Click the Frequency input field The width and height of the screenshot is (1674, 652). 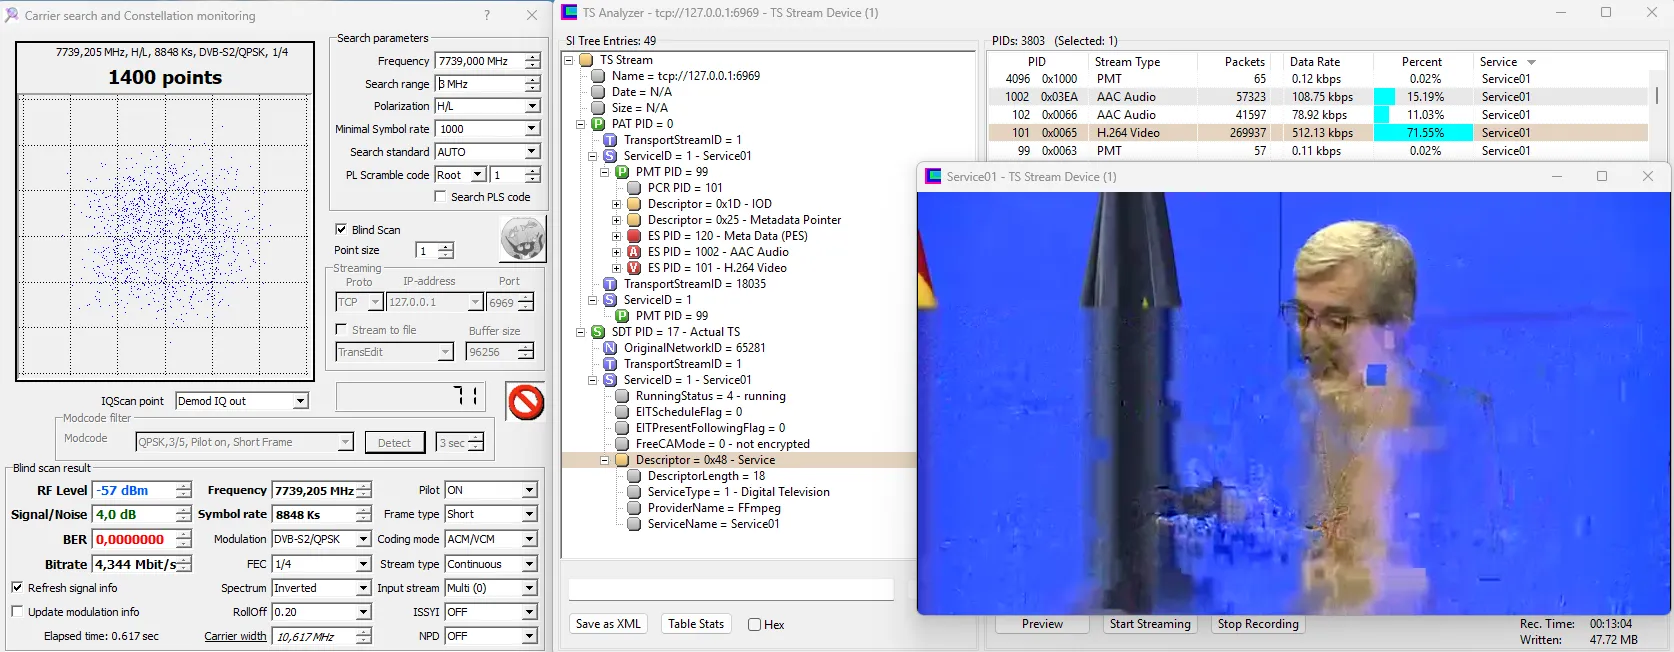pyautogui.click(x=480, y=61)
